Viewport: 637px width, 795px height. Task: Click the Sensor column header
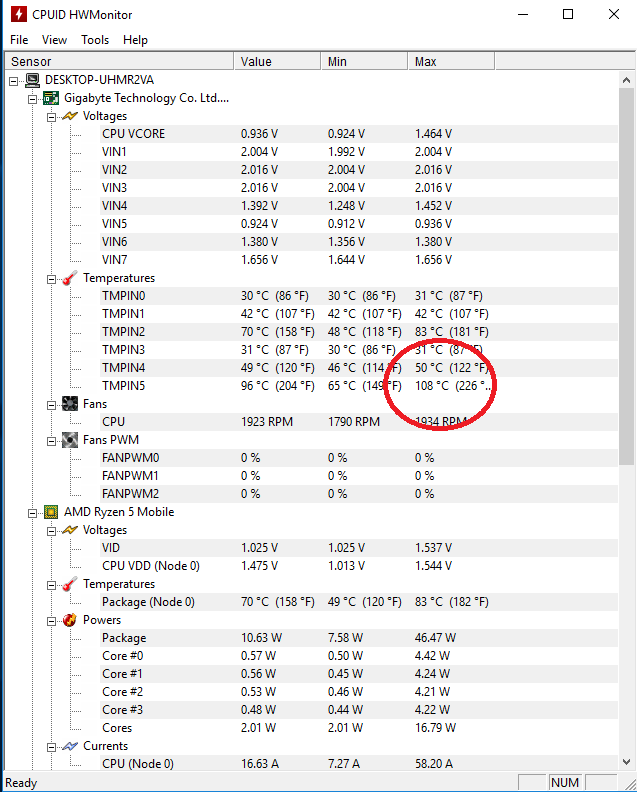pyautogui.click(x=119, y=61)
